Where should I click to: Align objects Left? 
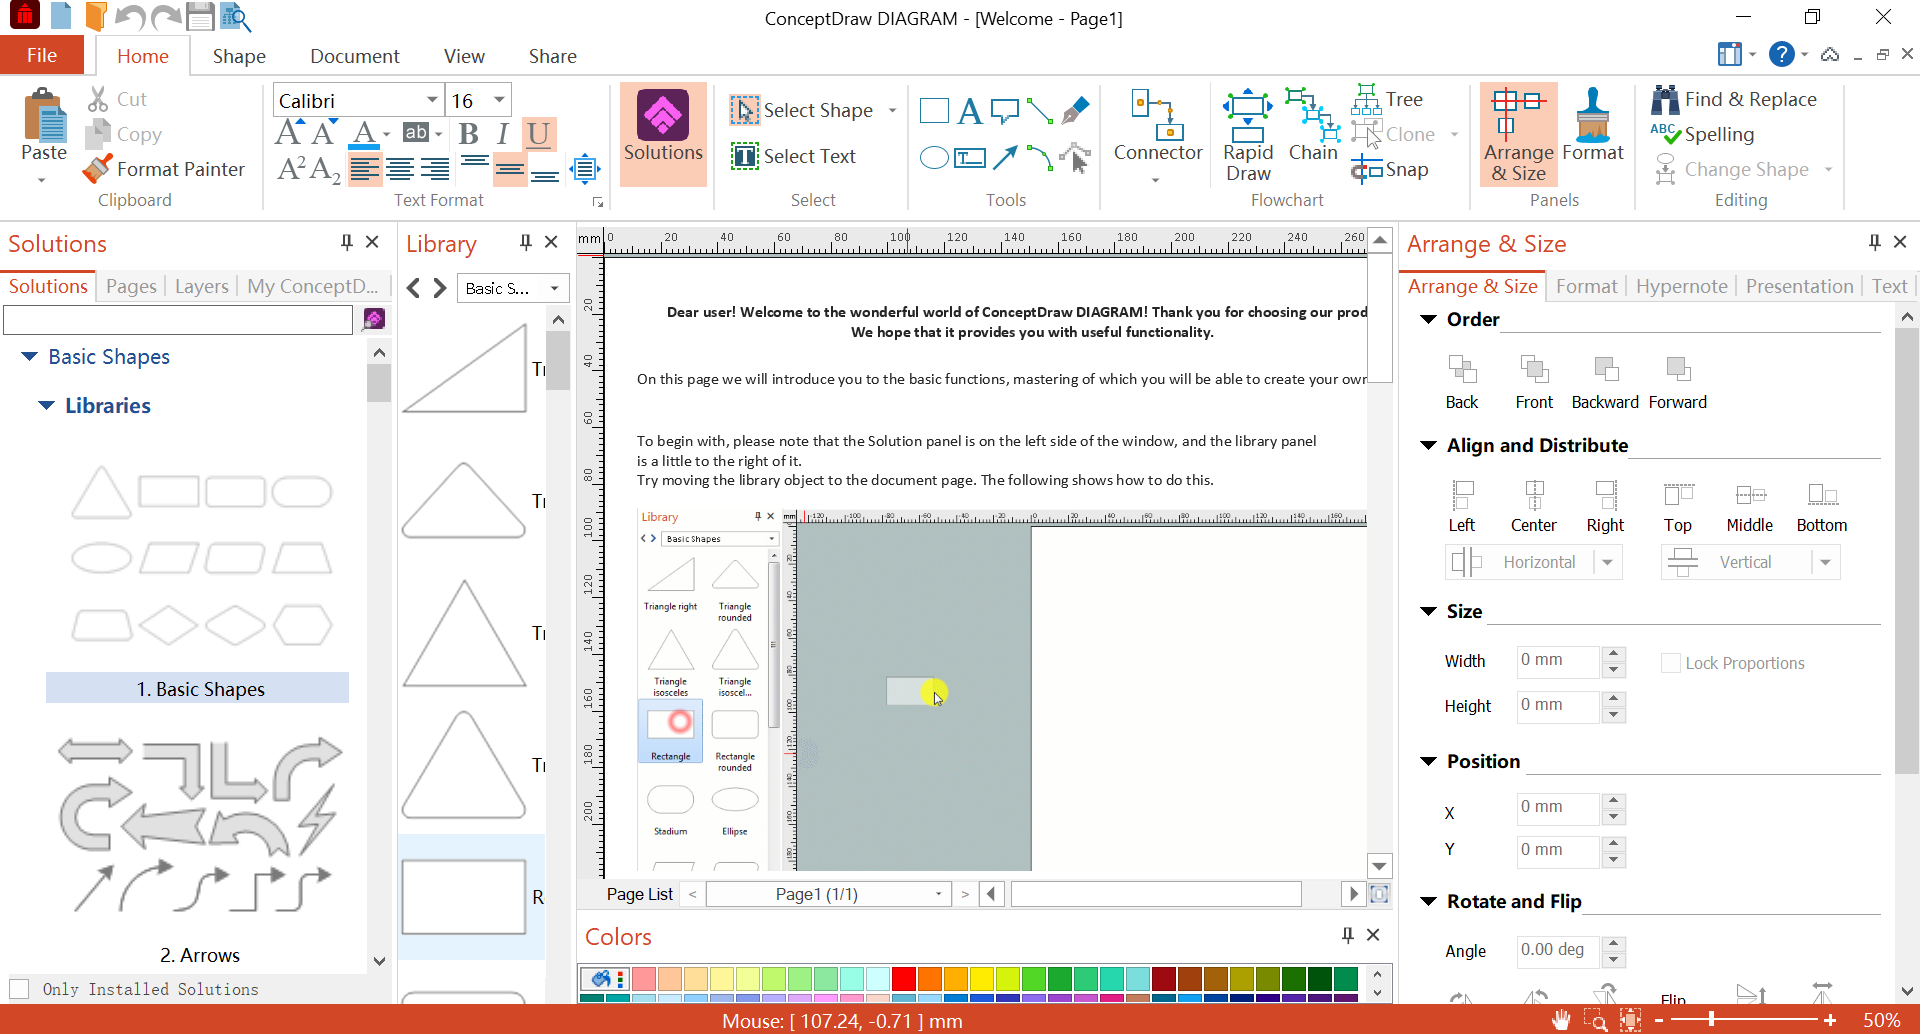point(1462,506)
